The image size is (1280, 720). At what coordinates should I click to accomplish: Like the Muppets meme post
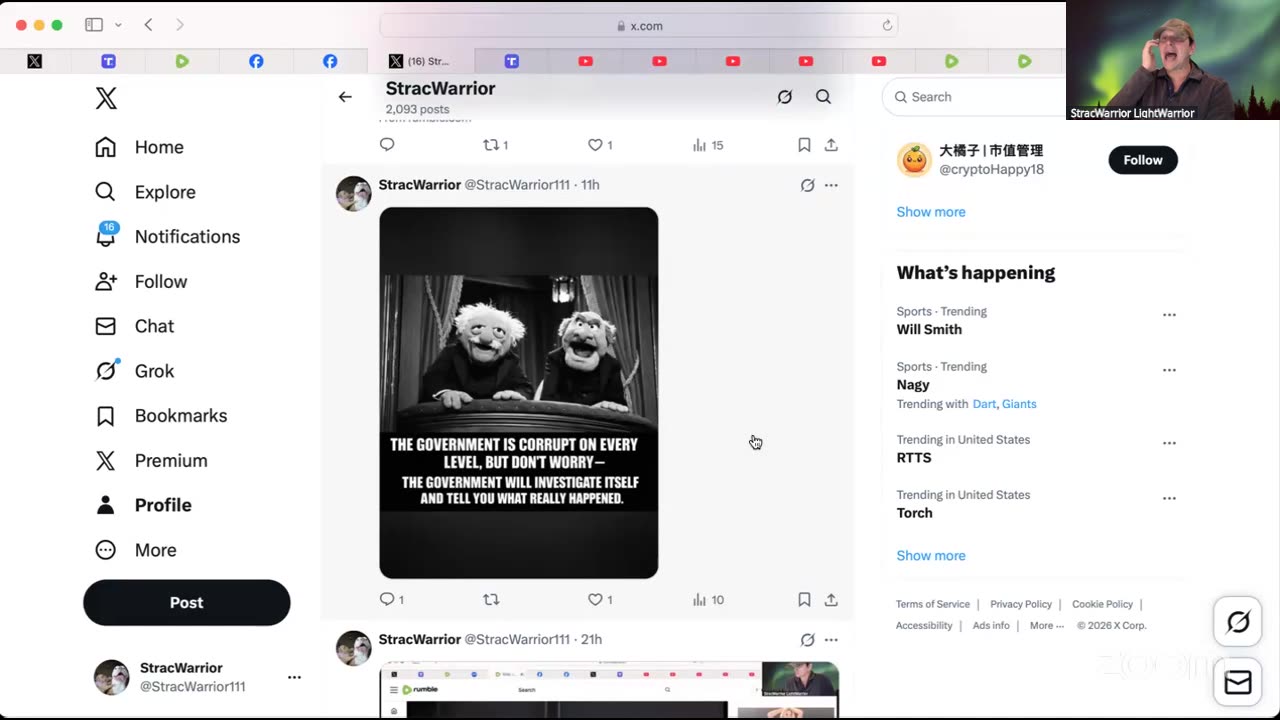600,600
